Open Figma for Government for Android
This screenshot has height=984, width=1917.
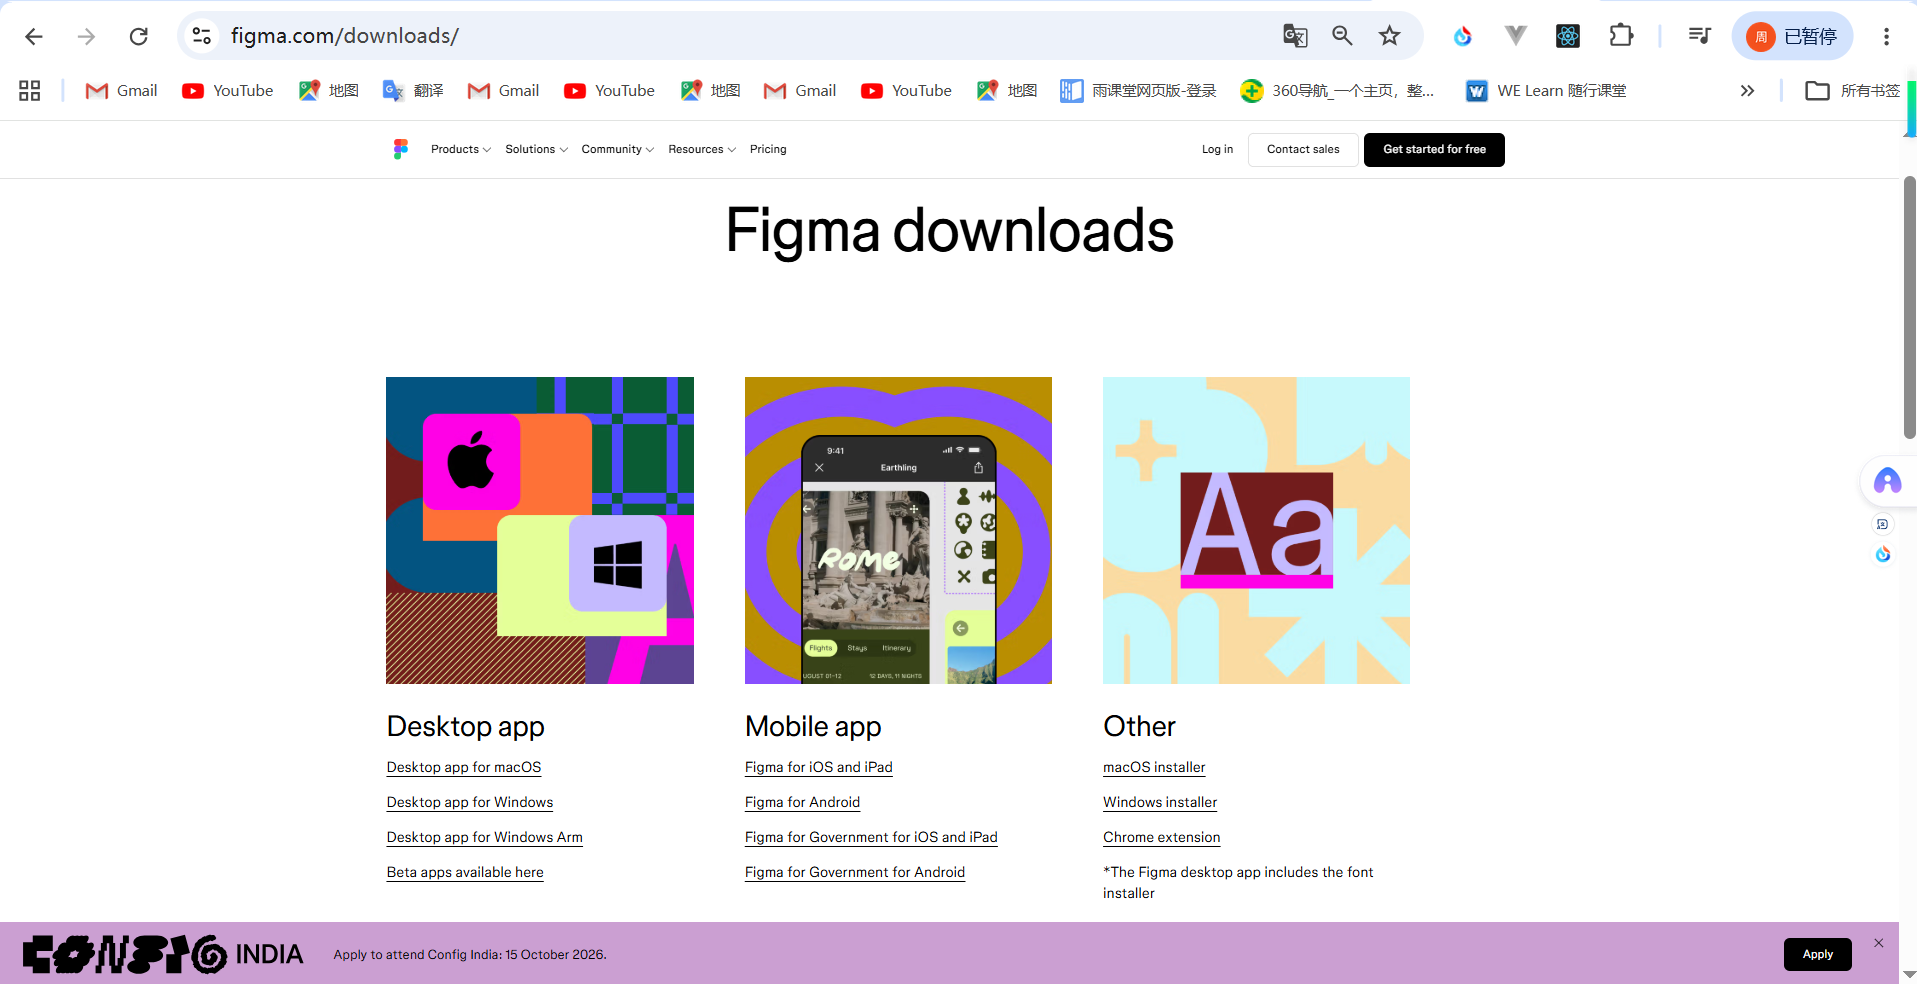click(x=855, y=872)
